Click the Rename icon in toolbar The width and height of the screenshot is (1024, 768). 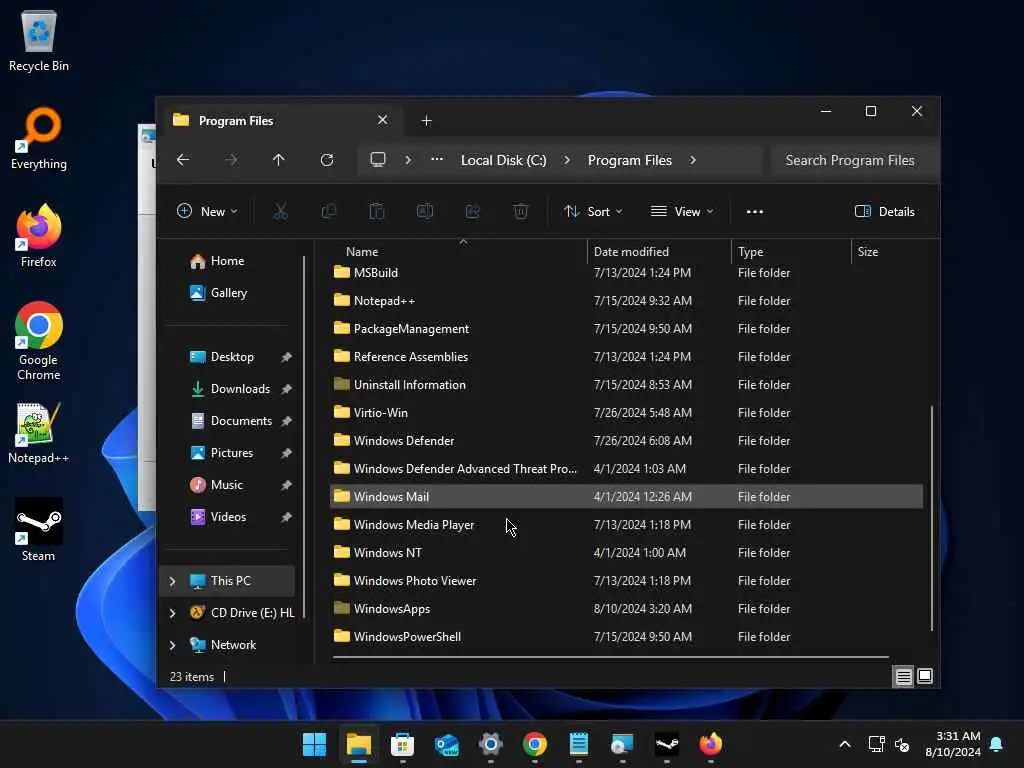coord(424,211)
